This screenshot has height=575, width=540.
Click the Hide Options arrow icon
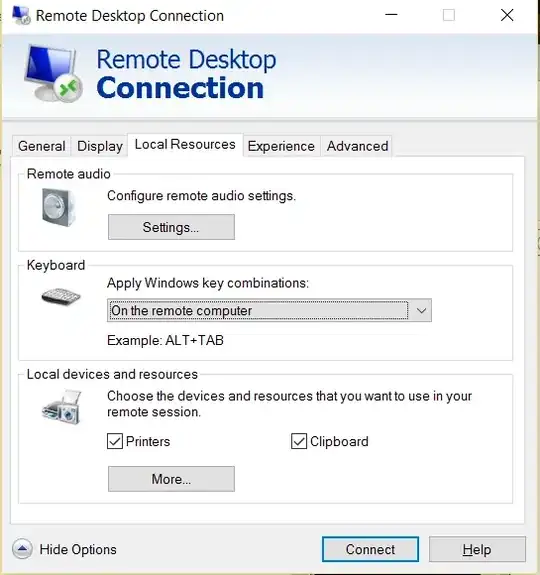(22, 549)
